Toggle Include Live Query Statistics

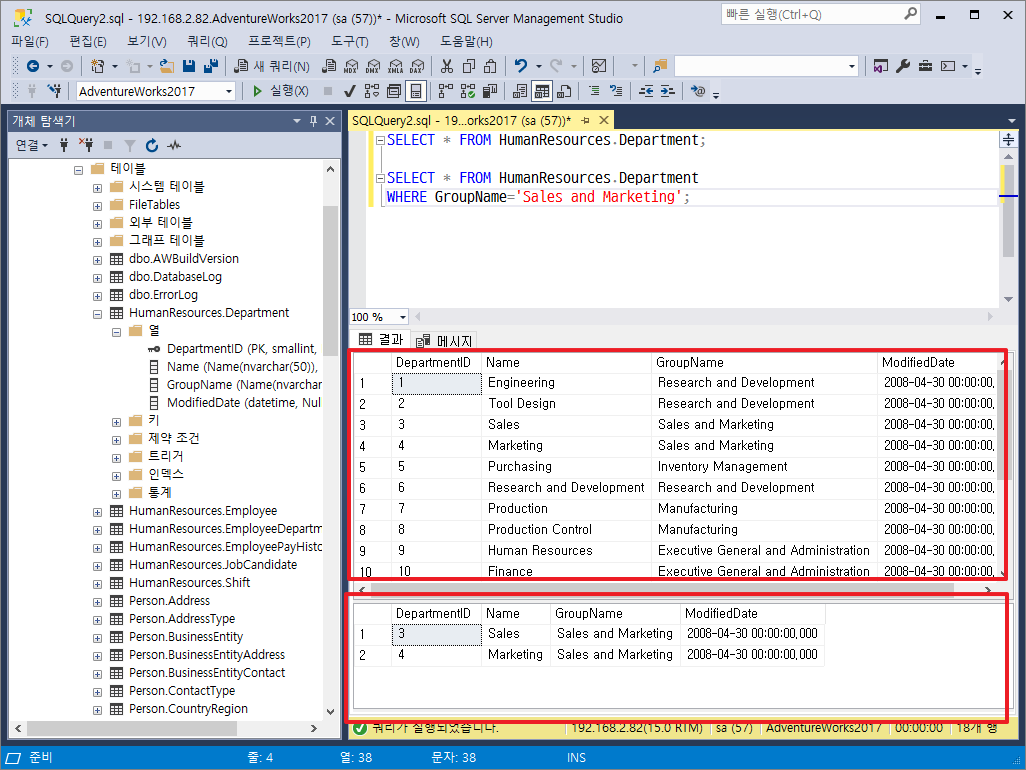tap(468, 91)
